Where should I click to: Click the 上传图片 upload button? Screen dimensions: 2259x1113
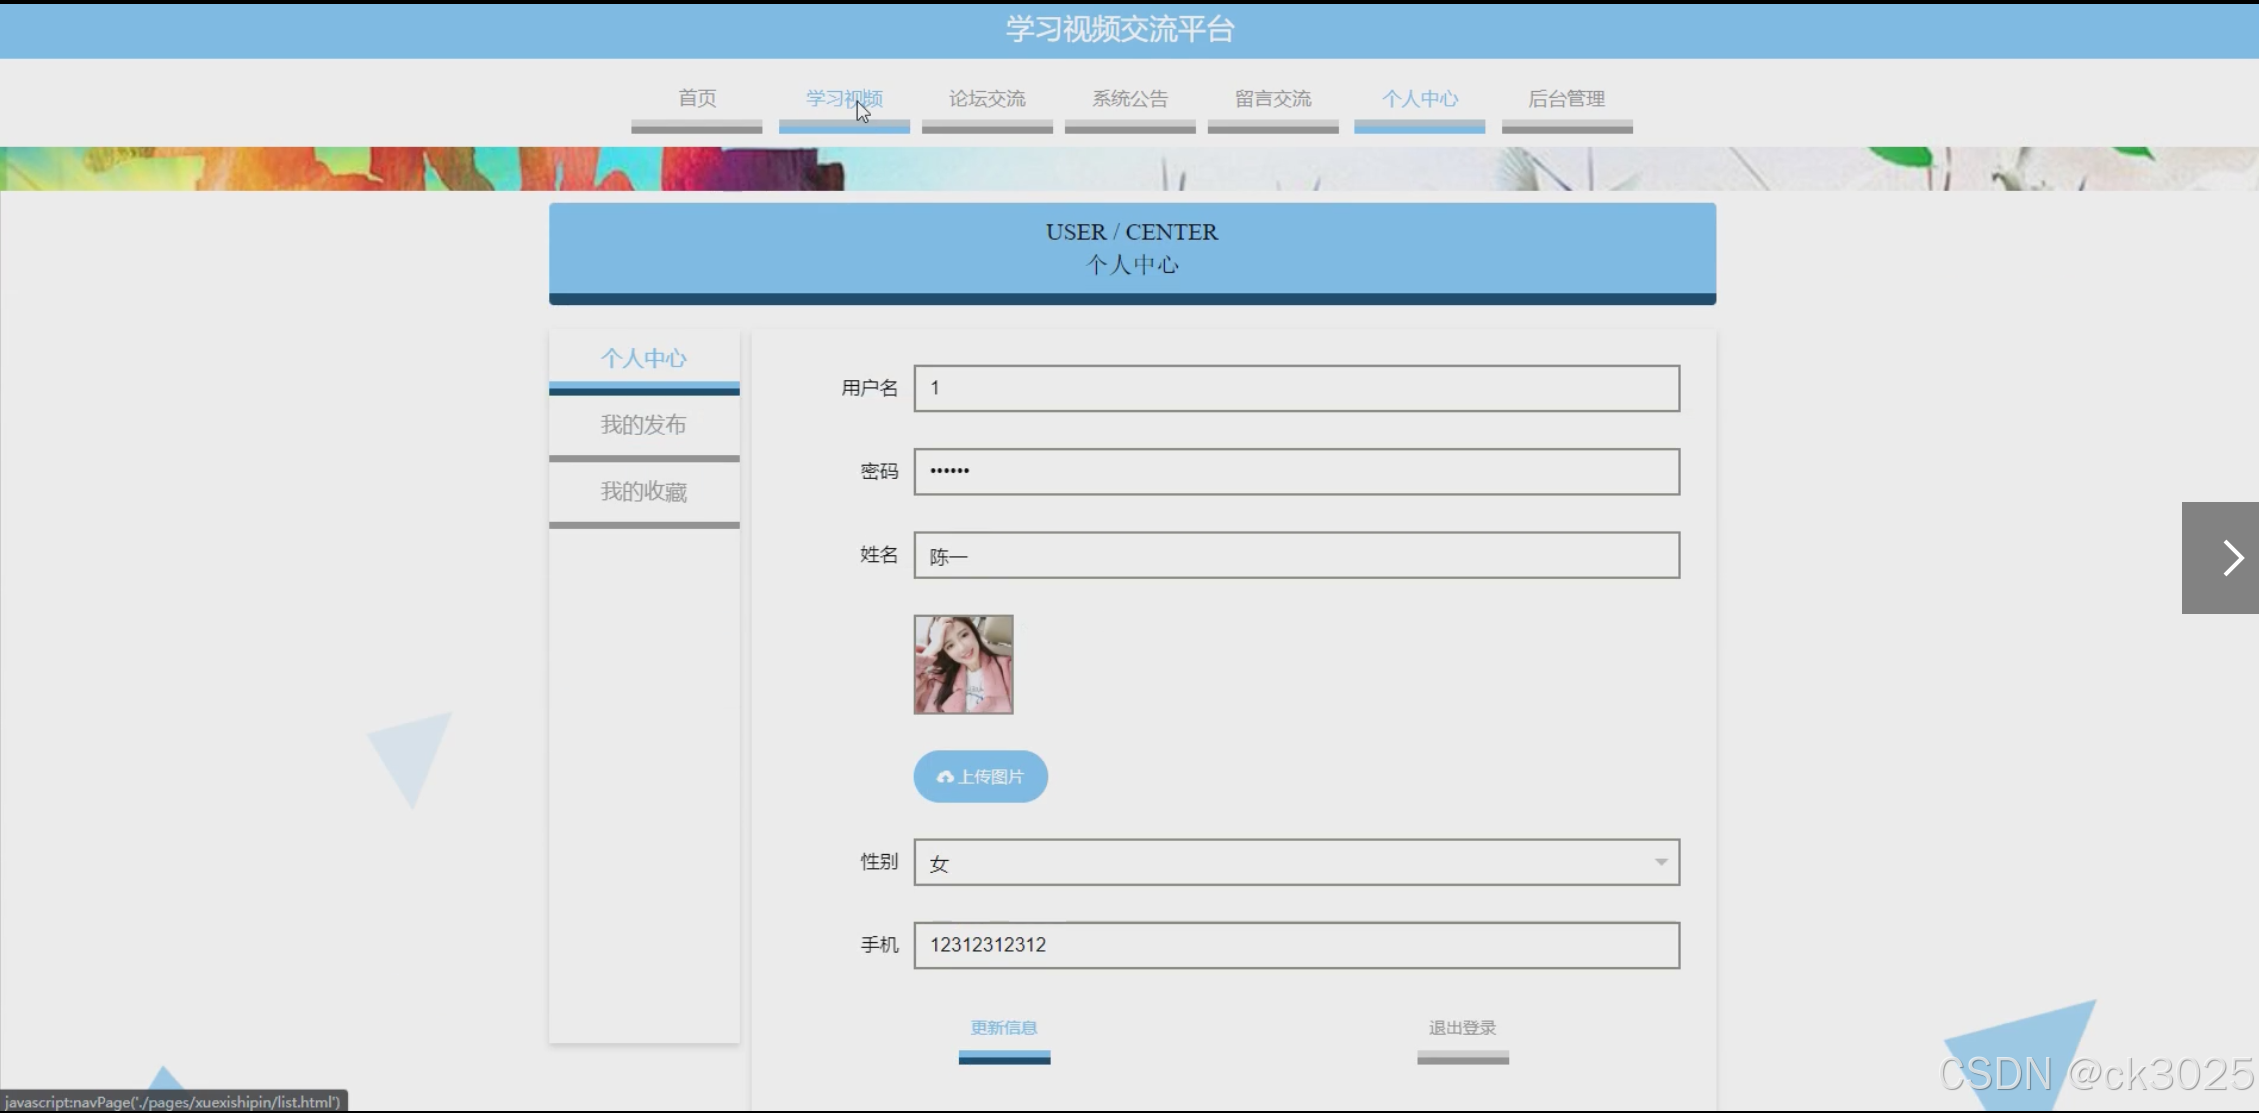980,777
